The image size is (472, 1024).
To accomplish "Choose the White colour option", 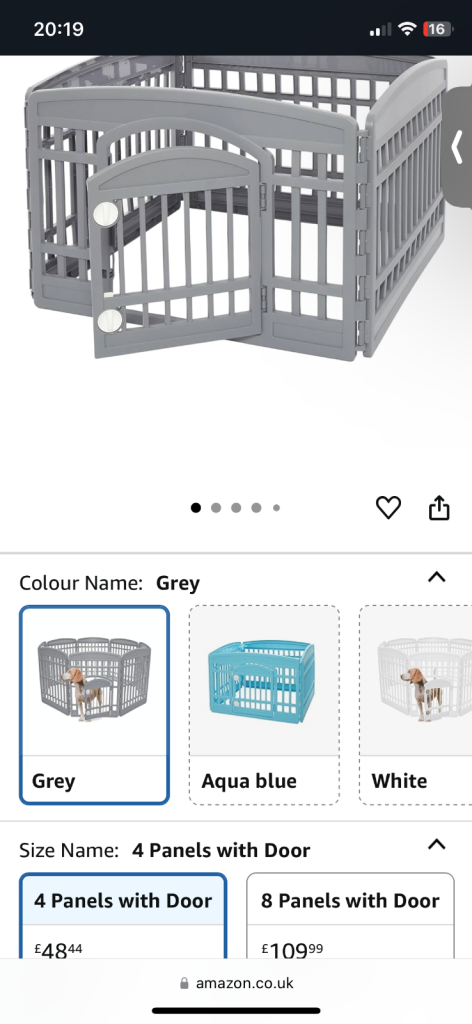I will 416,705.
